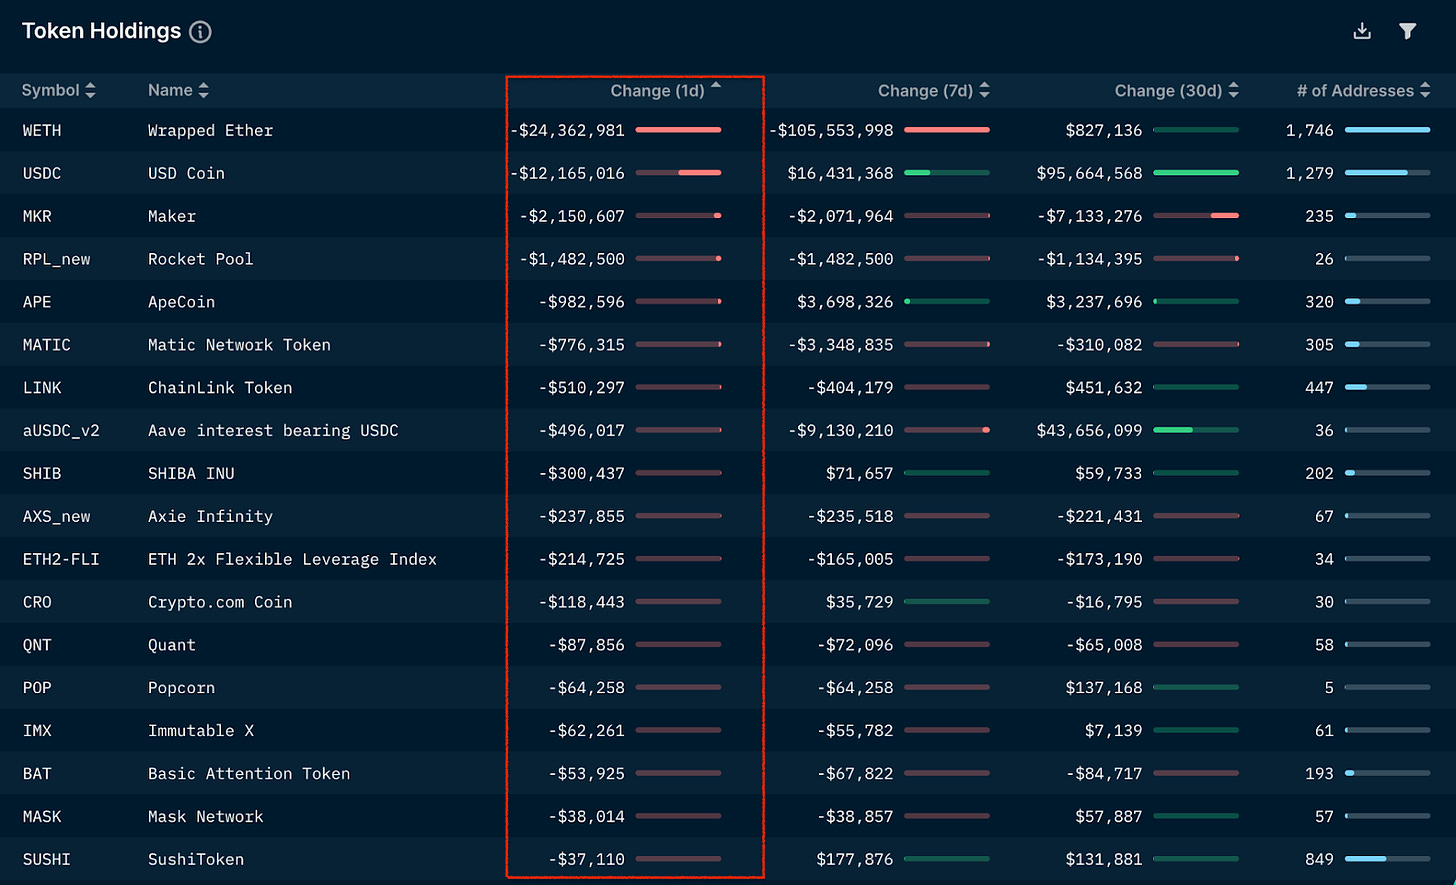Select the WETH symbol cell
This screenshot has width=1456, height=885.
click(x=42, y=130)
